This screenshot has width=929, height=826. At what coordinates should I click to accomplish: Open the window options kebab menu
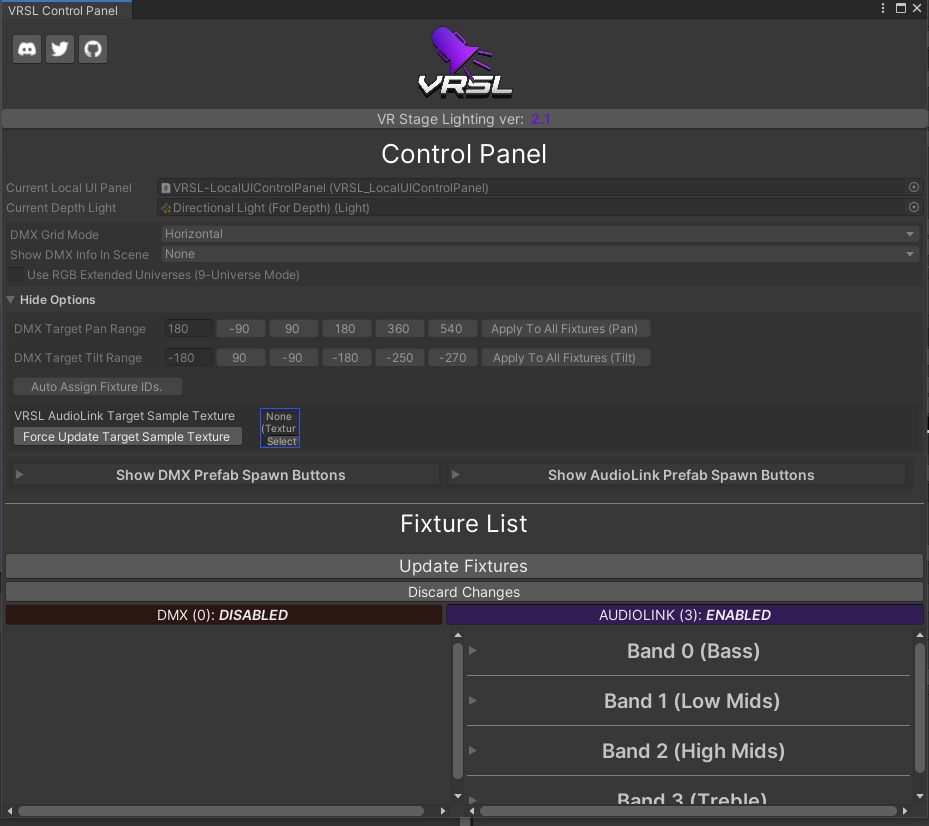point(883,8)
